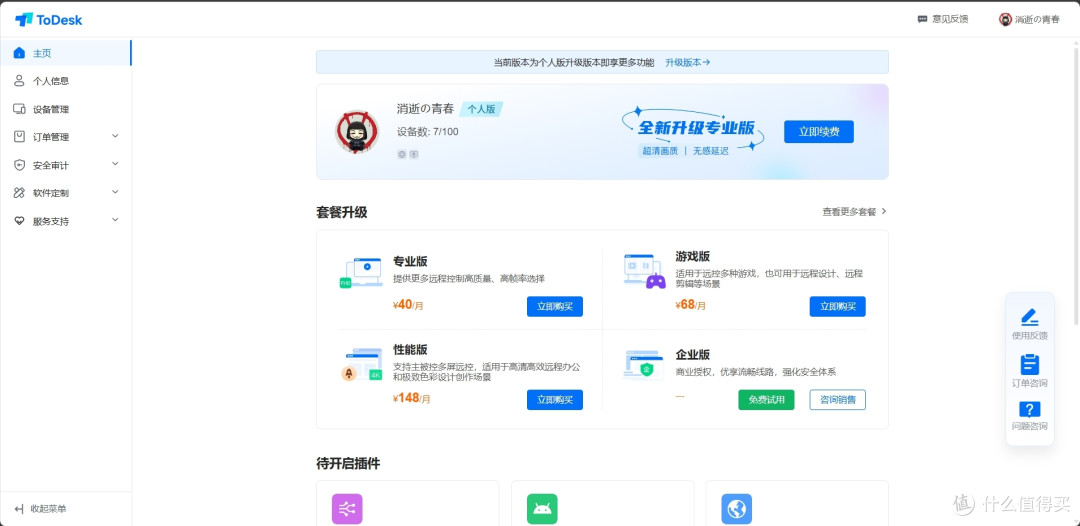Image resolution: width=1080 pixels, height=526 pixels.
Task: Click the large profile avatar image
Action: click(x=357, y=132)
